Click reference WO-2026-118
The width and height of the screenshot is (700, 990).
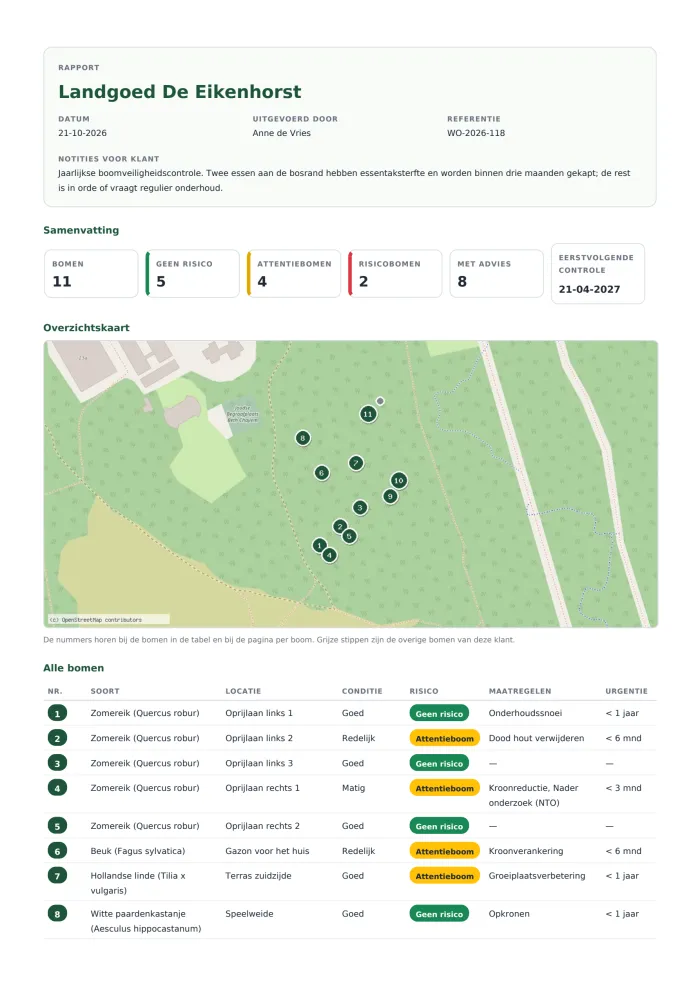[x=476, y=133]
